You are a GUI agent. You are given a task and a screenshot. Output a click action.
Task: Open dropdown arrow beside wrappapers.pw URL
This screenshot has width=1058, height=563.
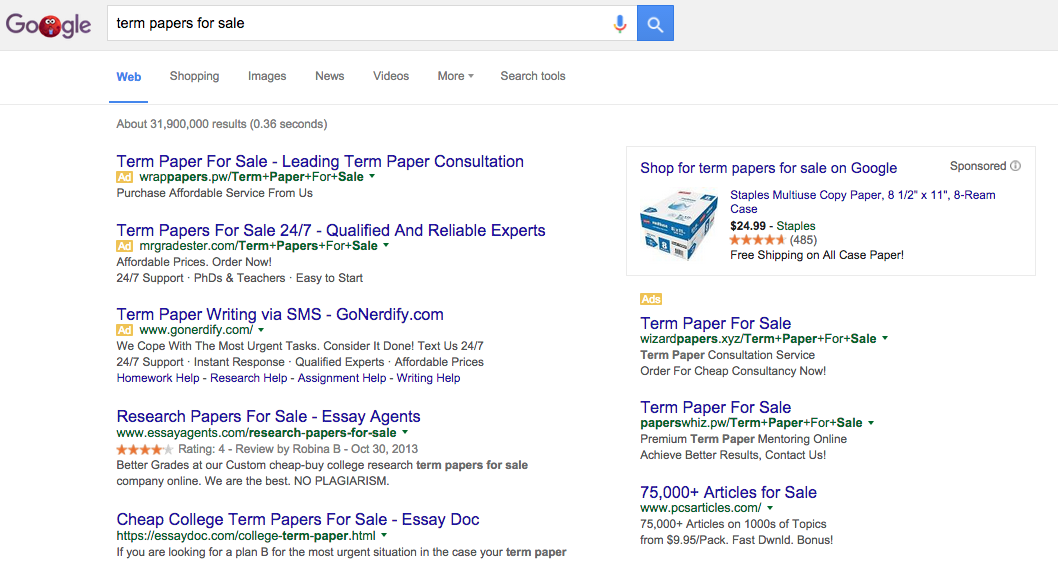372,176
